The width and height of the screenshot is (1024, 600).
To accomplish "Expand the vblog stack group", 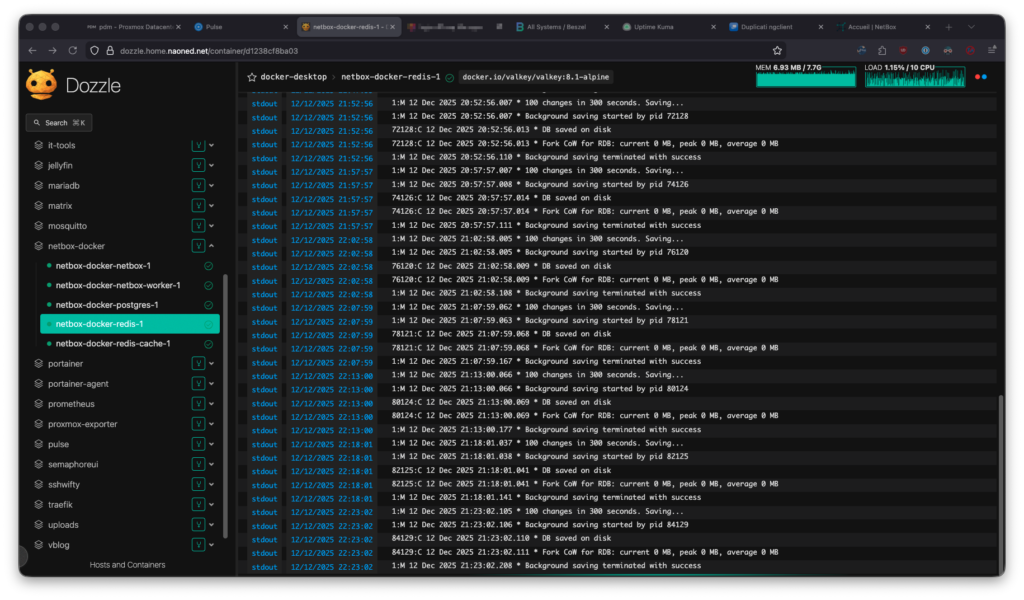I will click(211, 545).
